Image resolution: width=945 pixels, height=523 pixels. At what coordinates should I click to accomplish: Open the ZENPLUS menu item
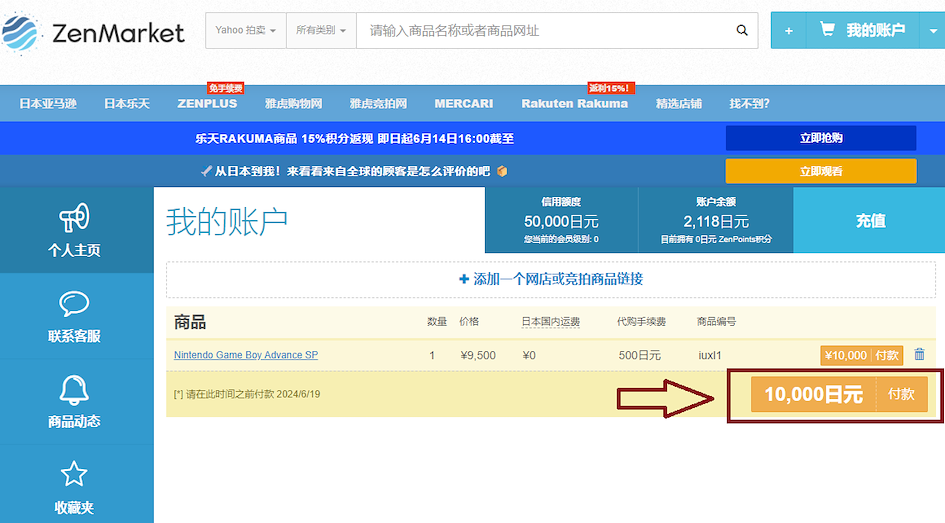207,104
